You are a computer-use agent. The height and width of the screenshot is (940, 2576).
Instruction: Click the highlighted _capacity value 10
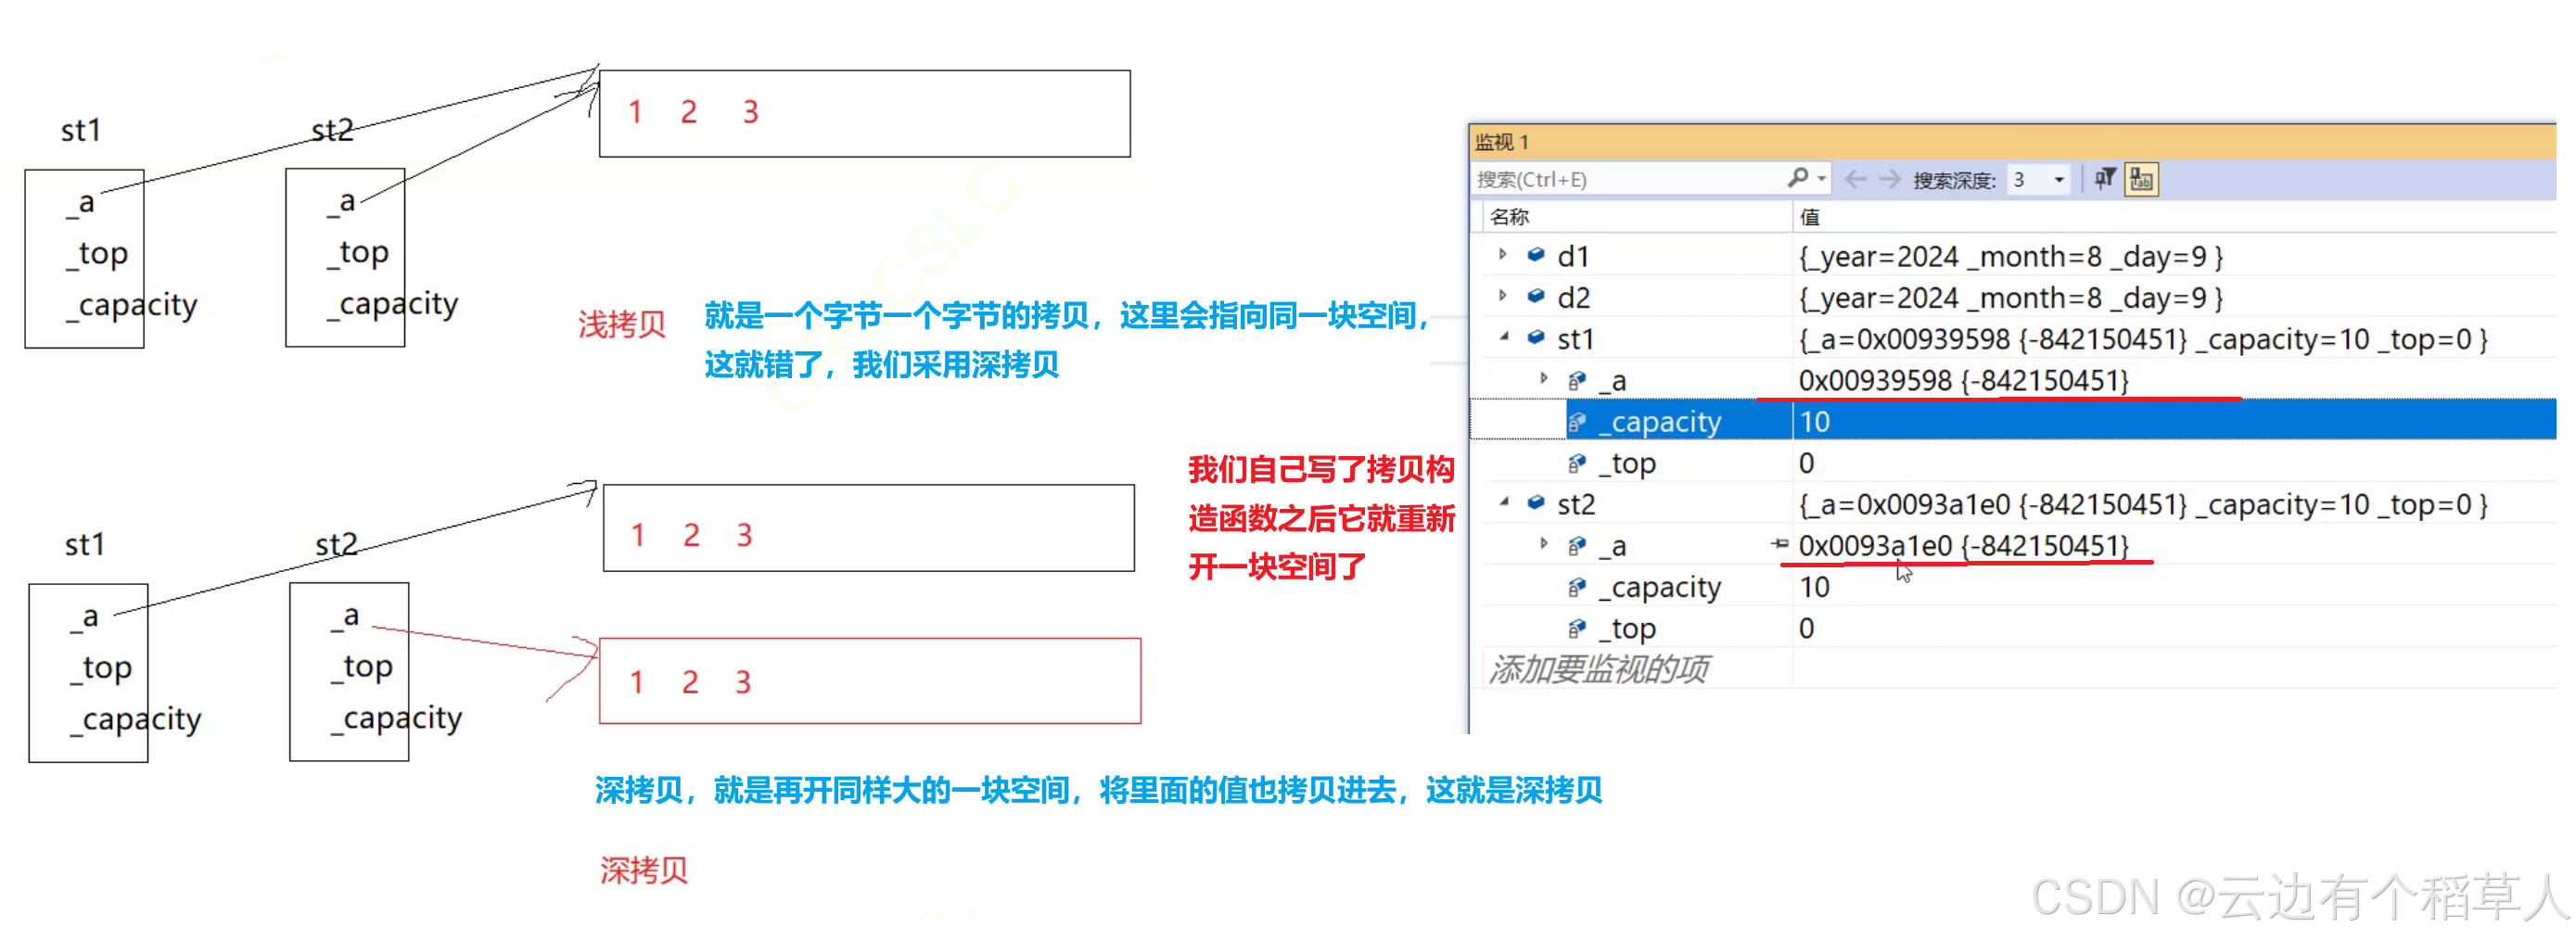coord(1815,422)
